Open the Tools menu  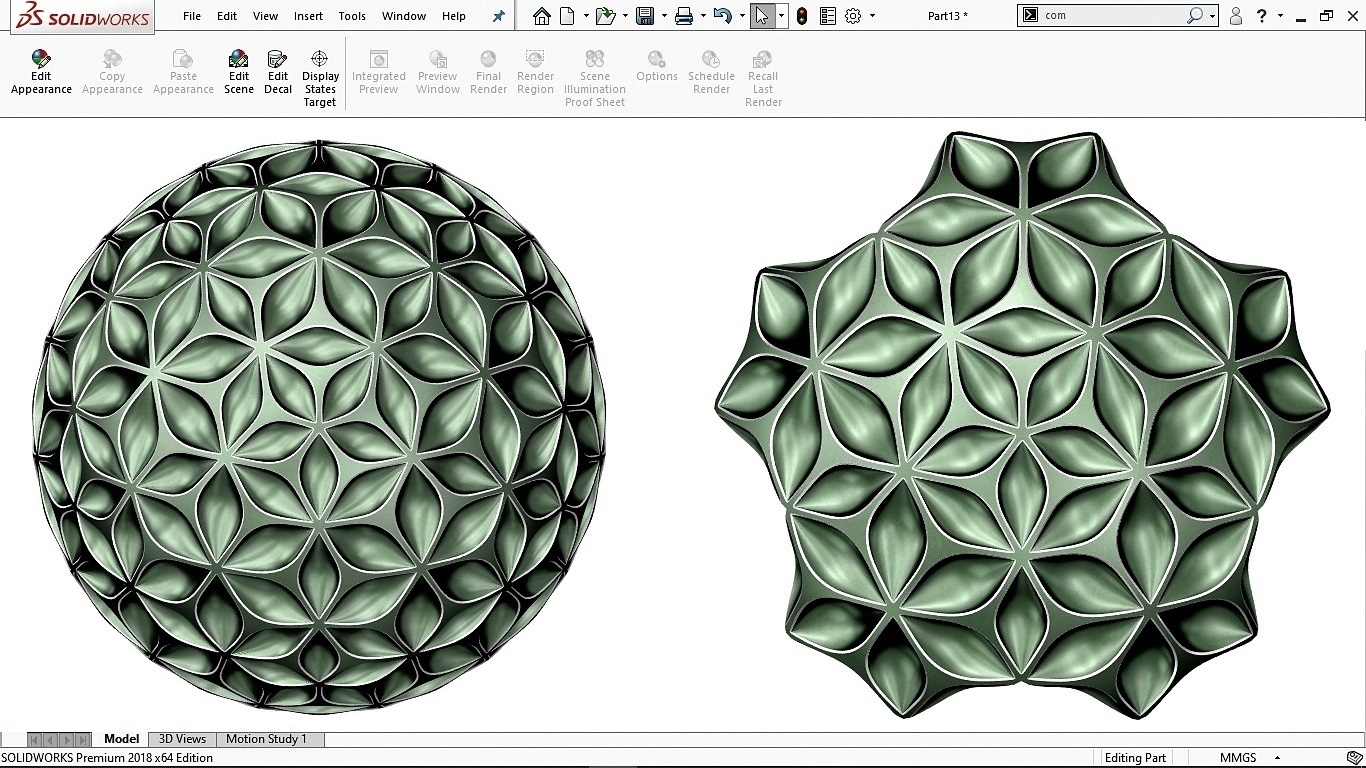tap(352, 16)
